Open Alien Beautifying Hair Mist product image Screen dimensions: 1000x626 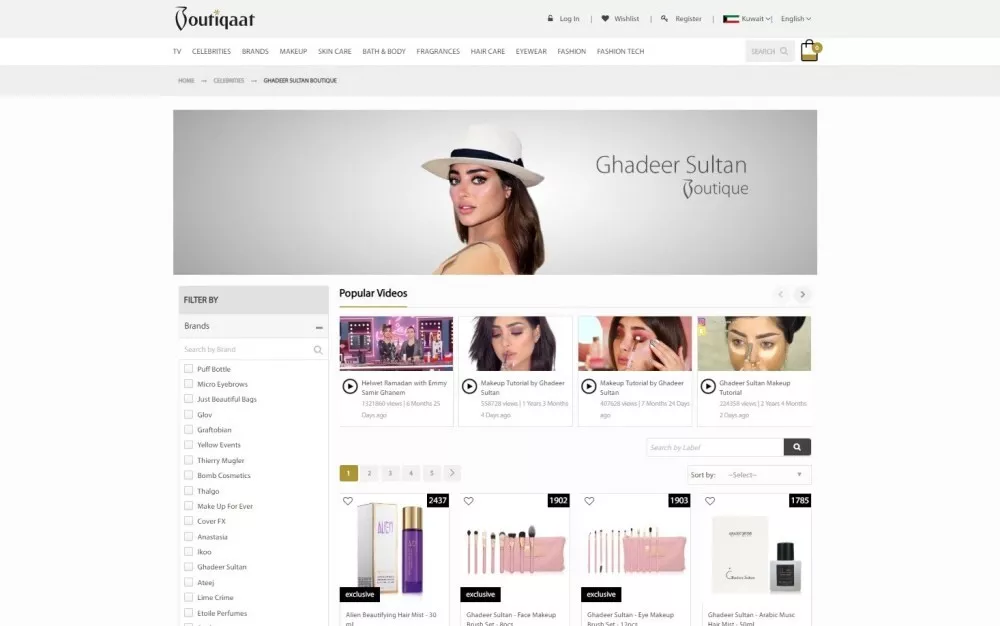coord(394,548)
